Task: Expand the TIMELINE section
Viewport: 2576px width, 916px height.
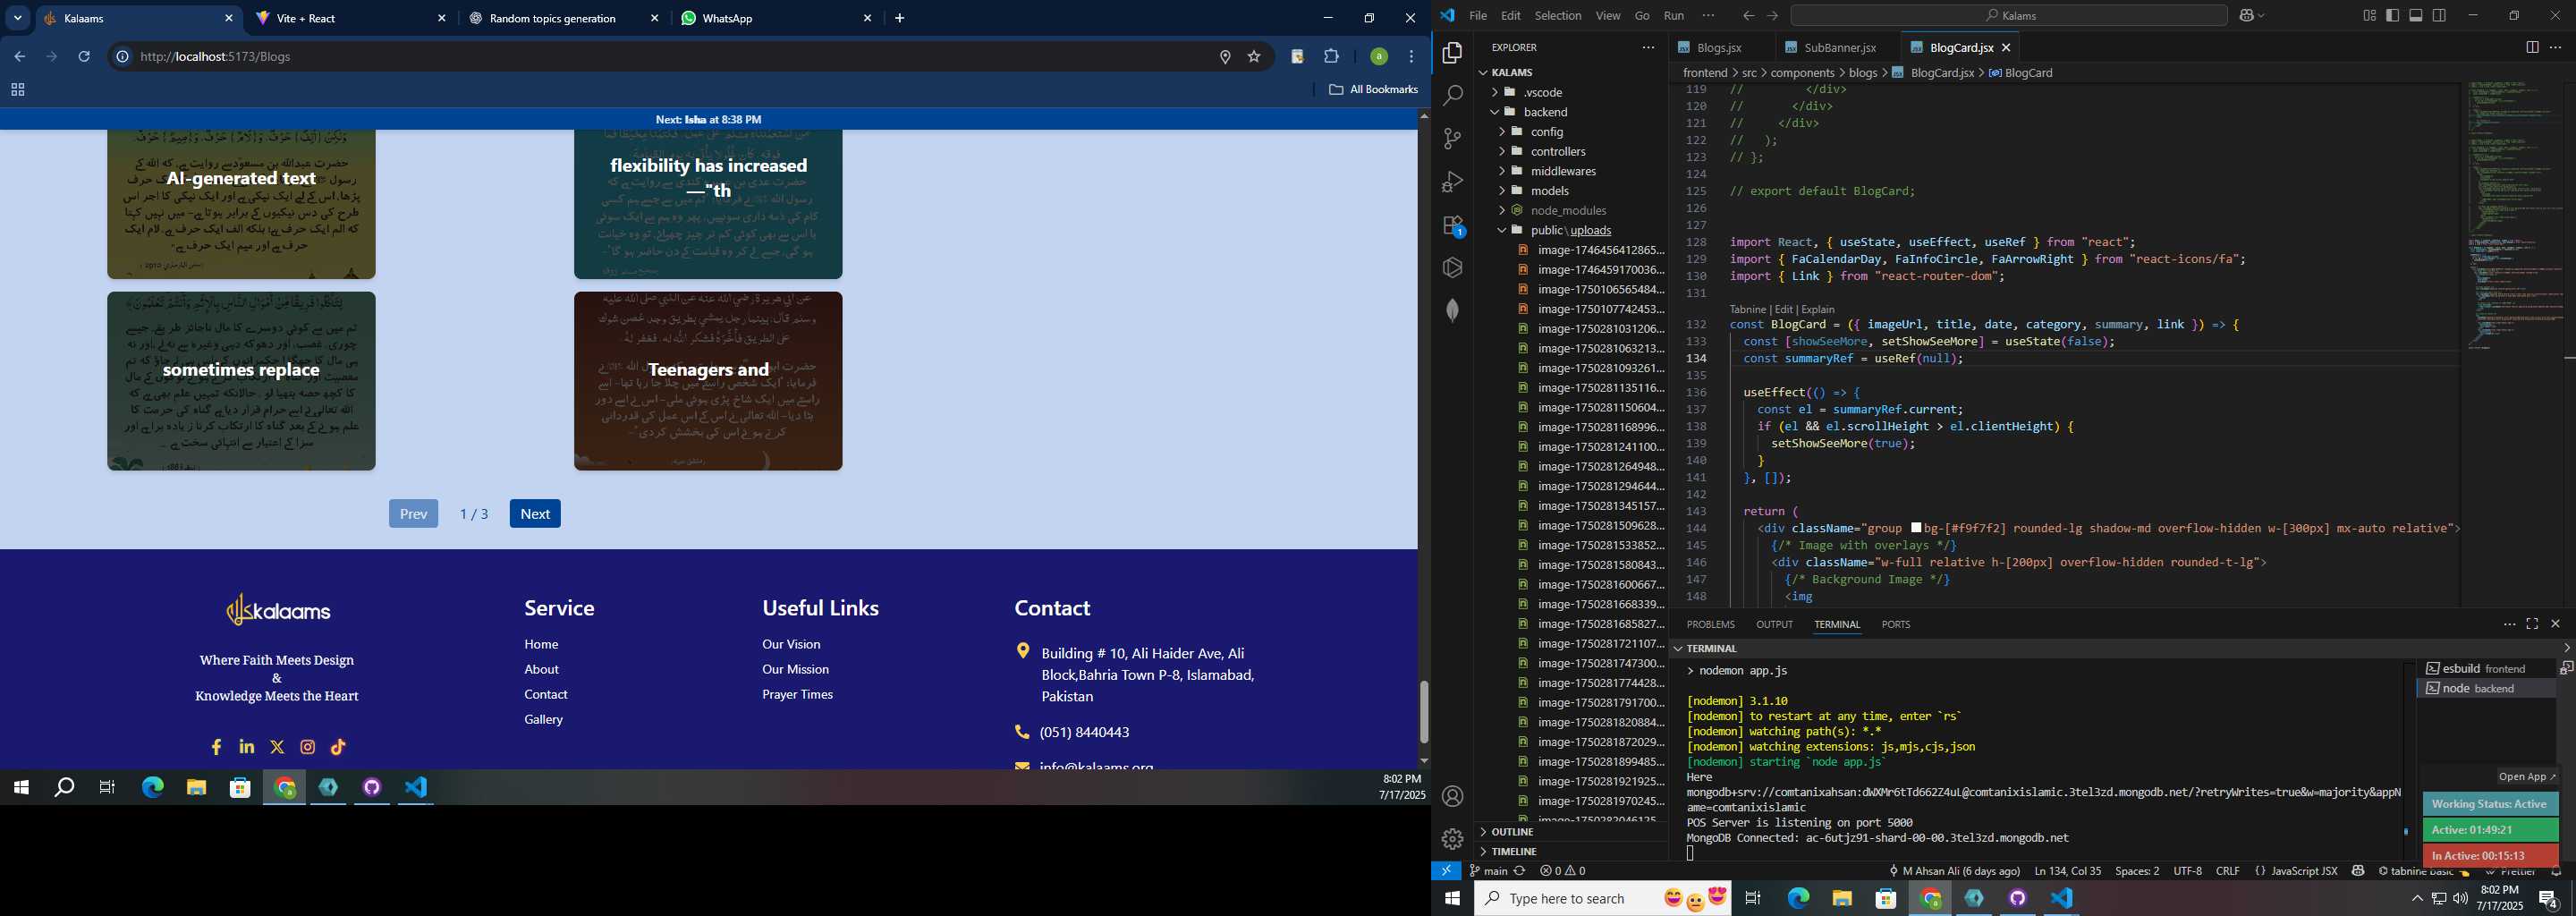Action: click(1513, 851)
